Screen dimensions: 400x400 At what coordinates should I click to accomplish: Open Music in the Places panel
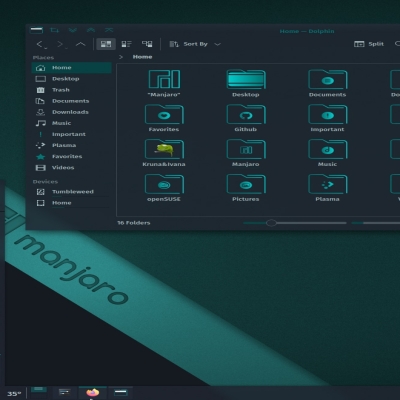(72, 123)
